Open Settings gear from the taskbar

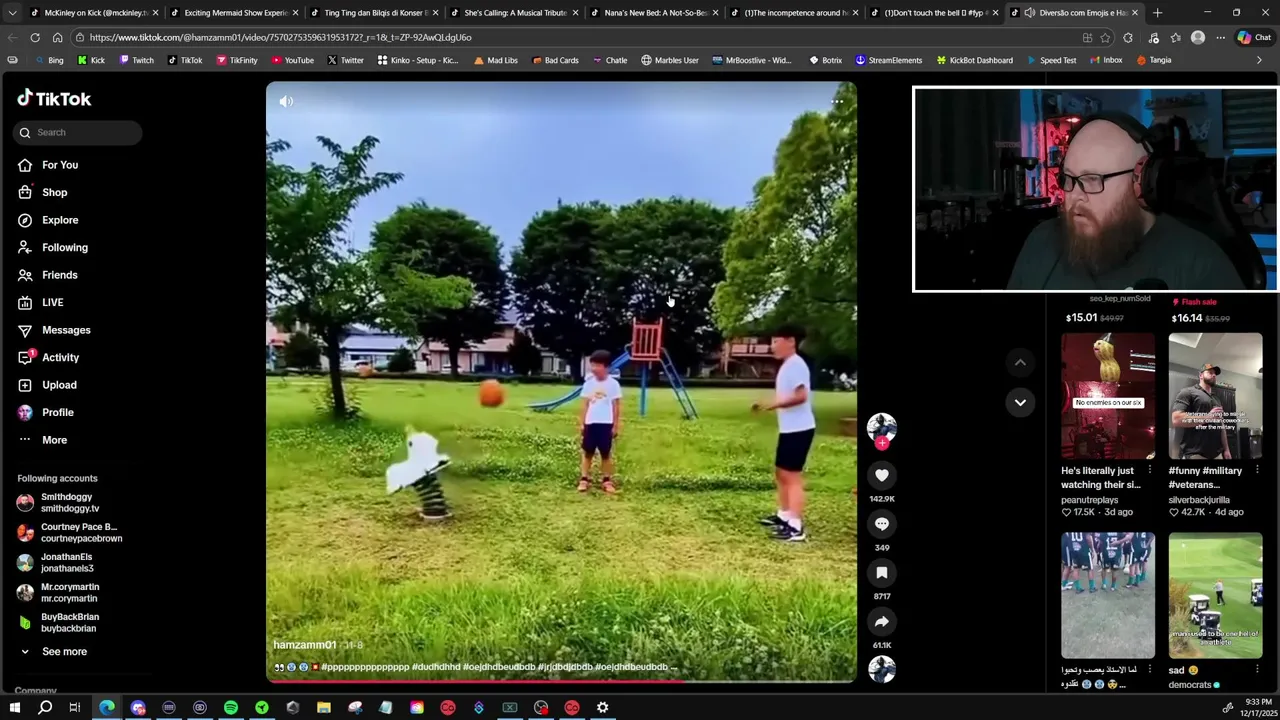602,708
